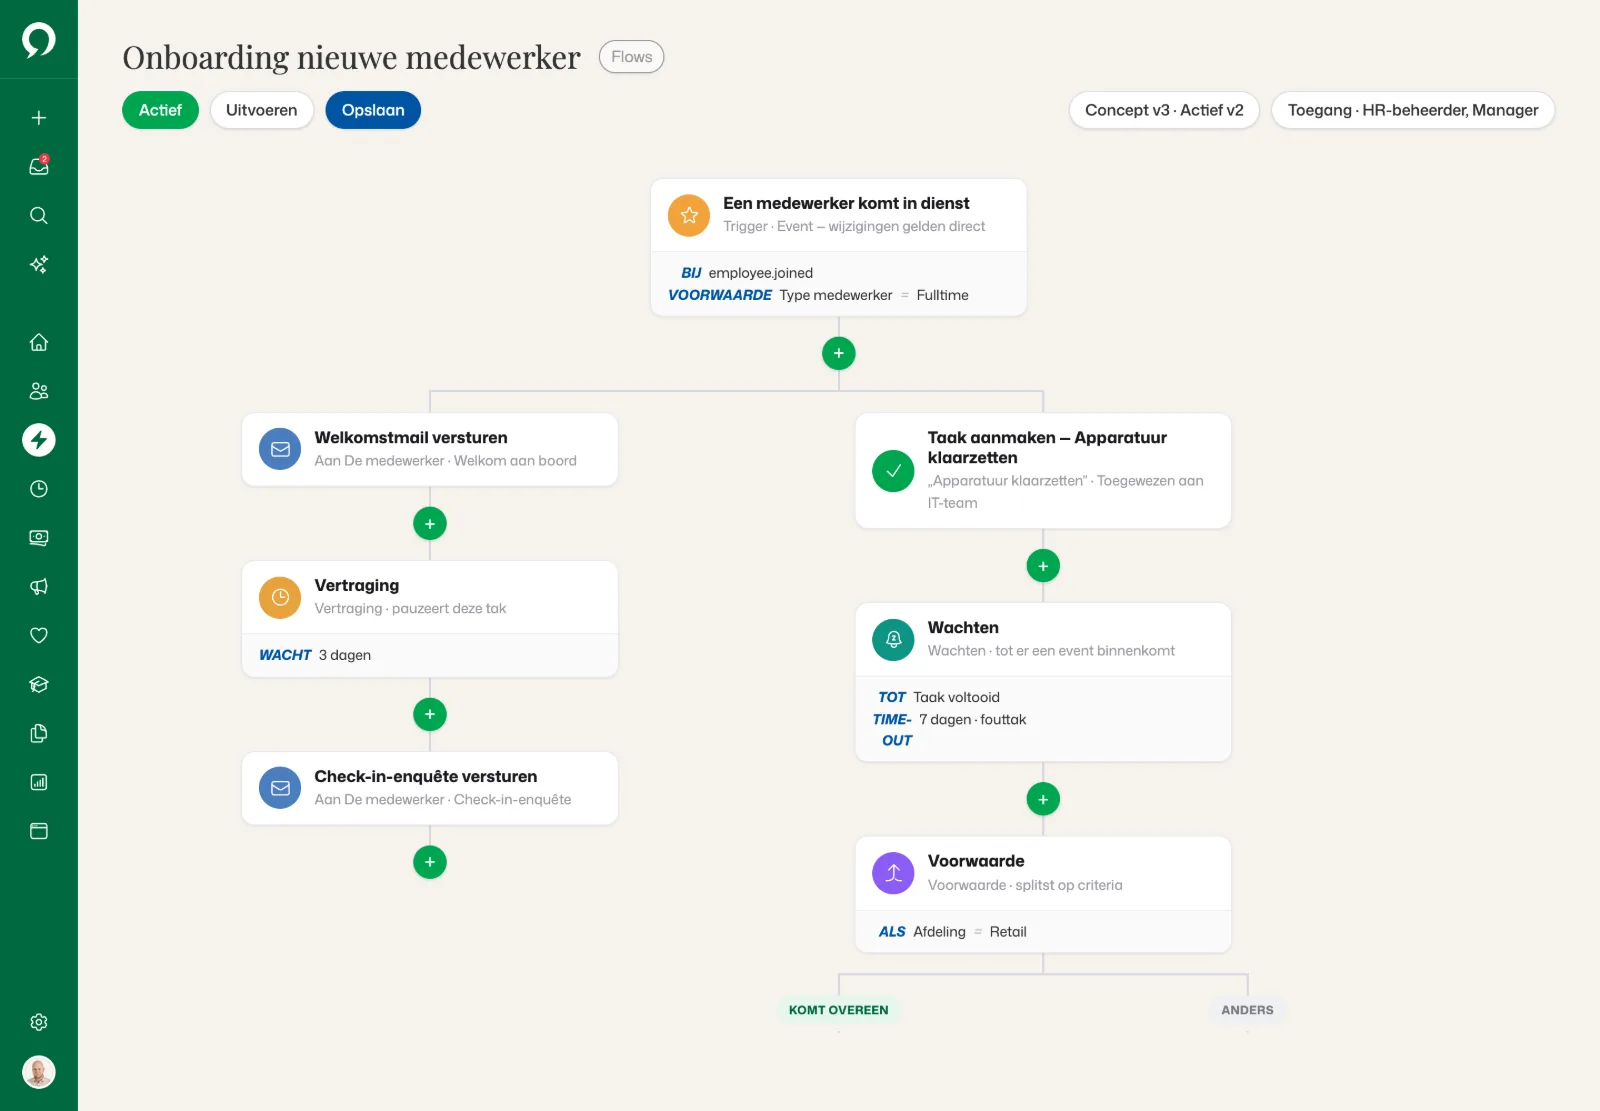Screen dimensions: 1600x1111
Task: Open the Concept v3 · Actief v2 version selector
Action: point(1164,110)
